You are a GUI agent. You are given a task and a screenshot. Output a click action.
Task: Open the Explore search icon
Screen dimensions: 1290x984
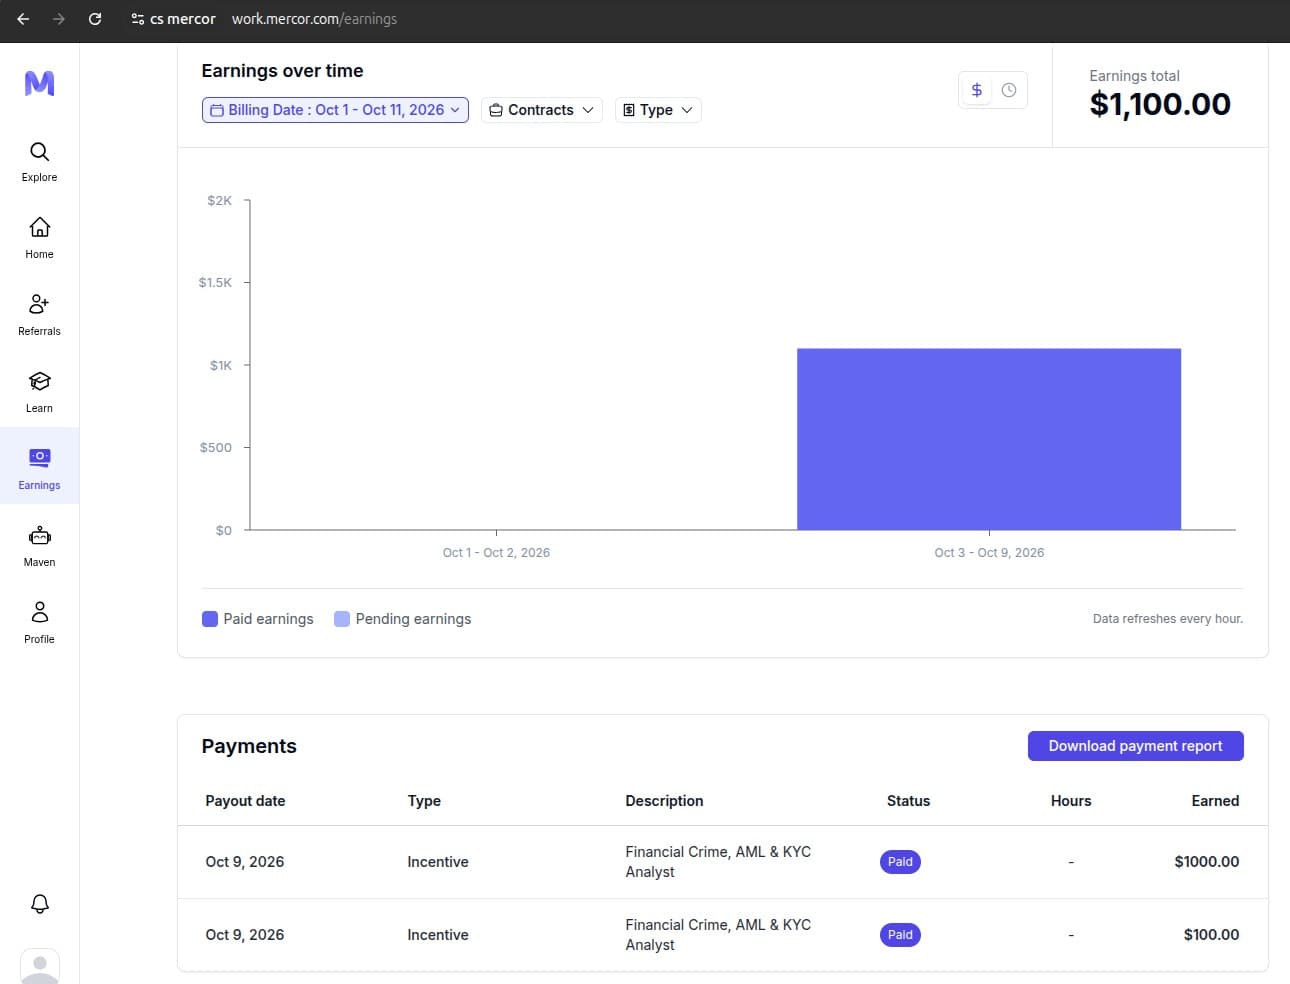pos(39,152)
